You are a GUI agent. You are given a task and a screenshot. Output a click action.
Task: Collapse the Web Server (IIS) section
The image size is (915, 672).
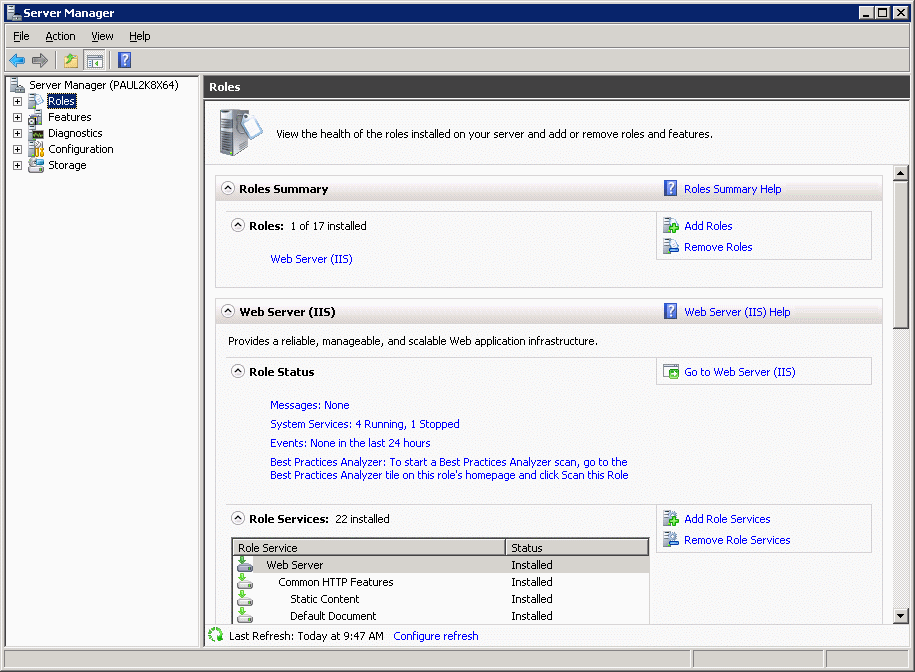pos(228,312)
